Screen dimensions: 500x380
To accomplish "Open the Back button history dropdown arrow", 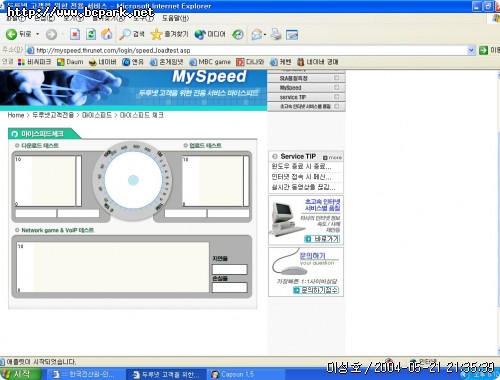I will point(38,34).
